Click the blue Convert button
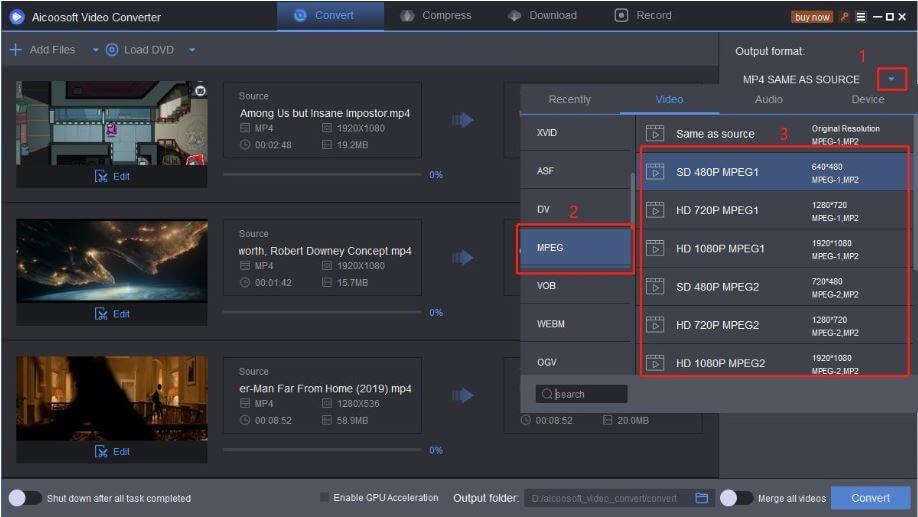This screenshot has height=517, width=918. (x=871, y=498)
